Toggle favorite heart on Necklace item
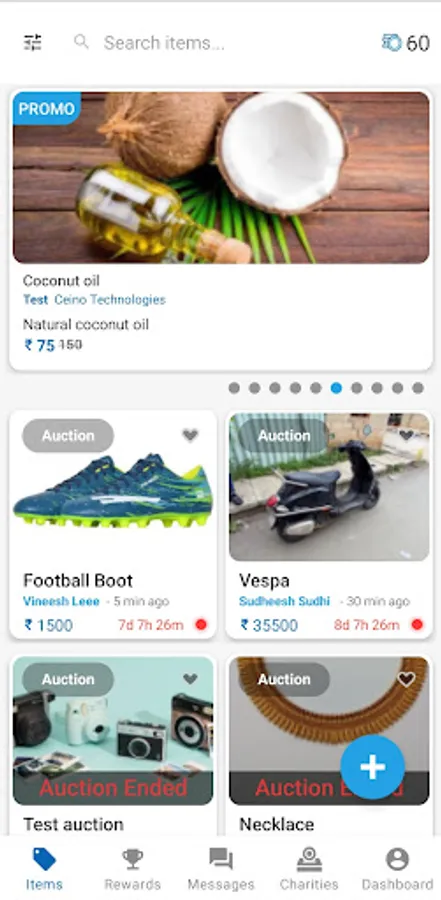 point(406,680)
